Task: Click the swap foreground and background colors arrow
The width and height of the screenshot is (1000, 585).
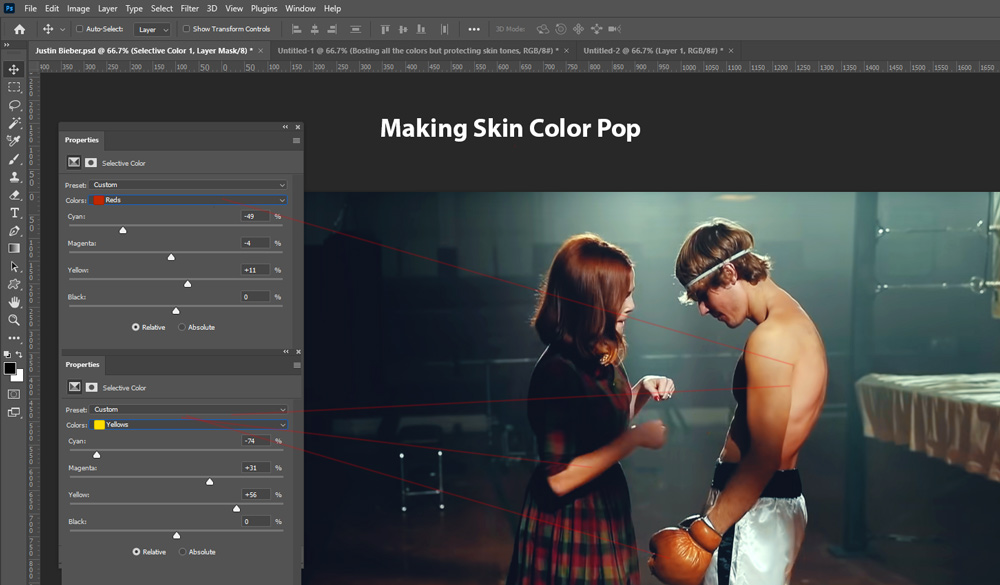Action: coord(19,354)
